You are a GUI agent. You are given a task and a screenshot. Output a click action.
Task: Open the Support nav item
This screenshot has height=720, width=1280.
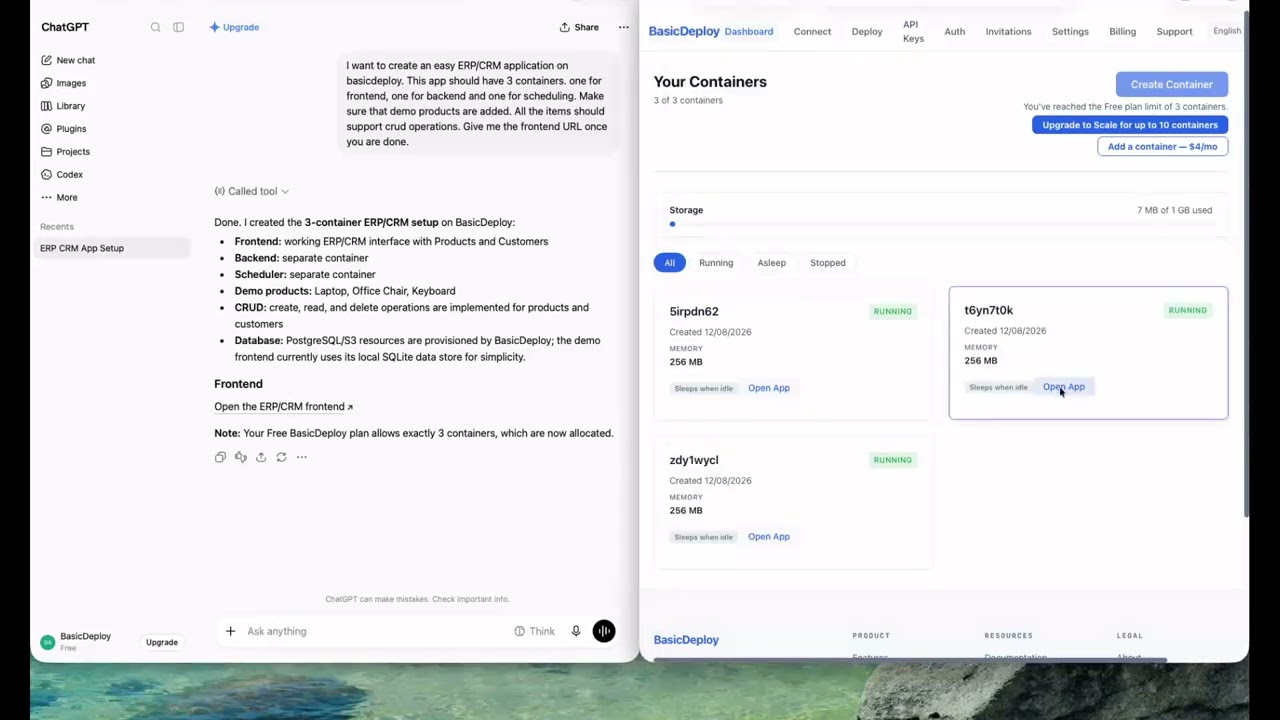tap(1174, 31)
